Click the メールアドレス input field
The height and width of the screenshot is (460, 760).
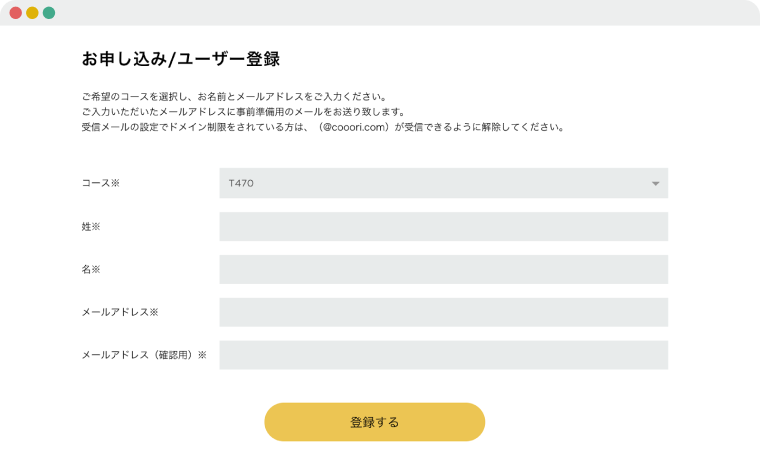(443, 312)
